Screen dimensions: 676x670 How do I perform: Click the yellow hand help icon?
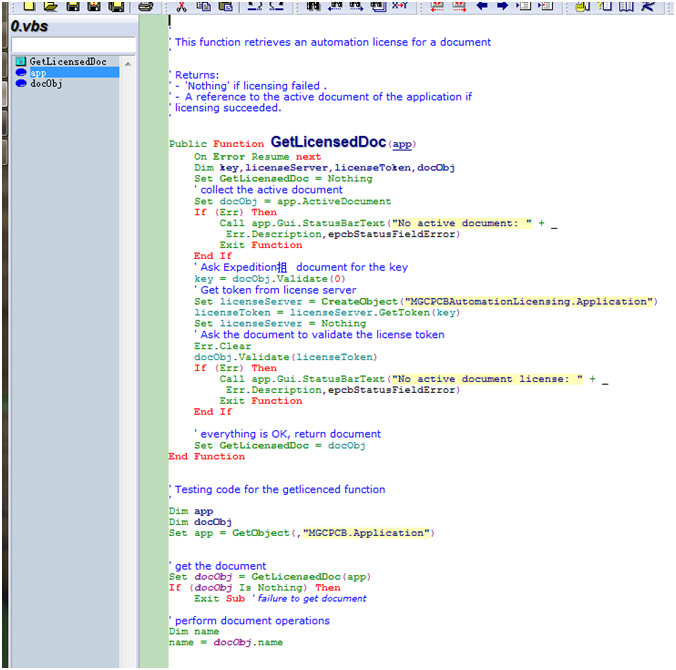tap(583, 6)
